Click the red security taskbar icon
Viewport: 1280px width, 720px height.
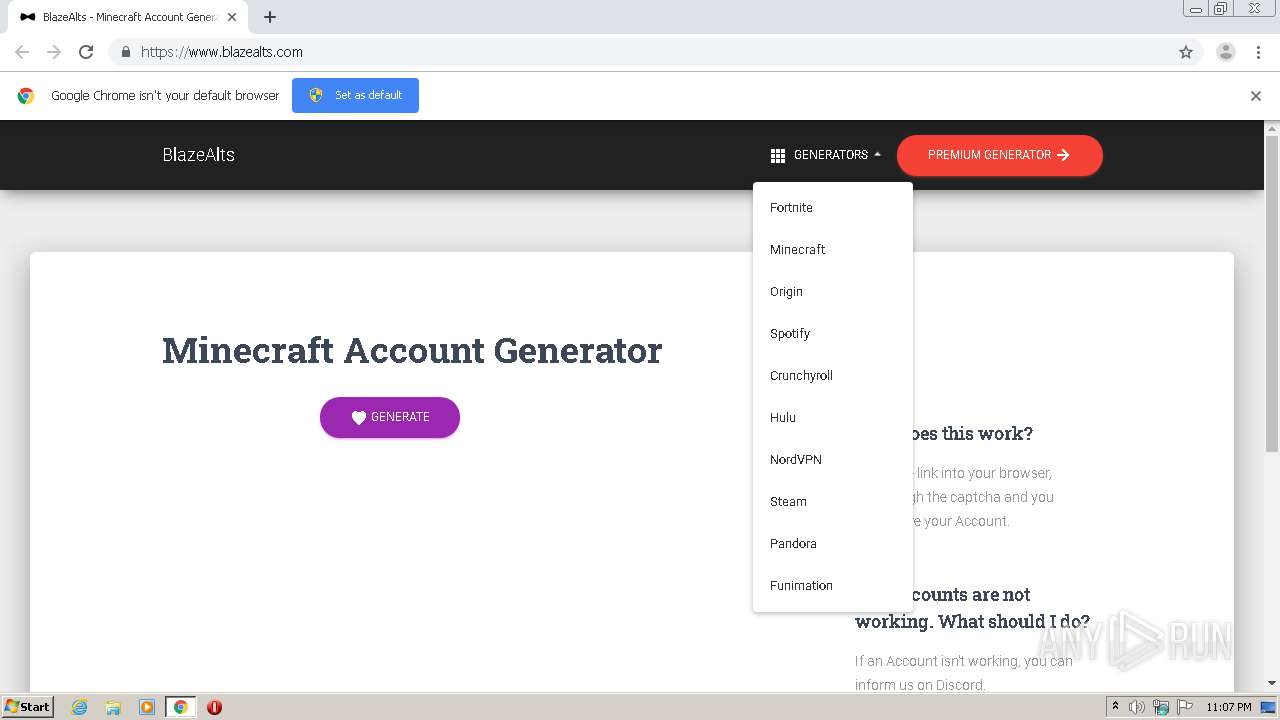click(x=214, y=707)
